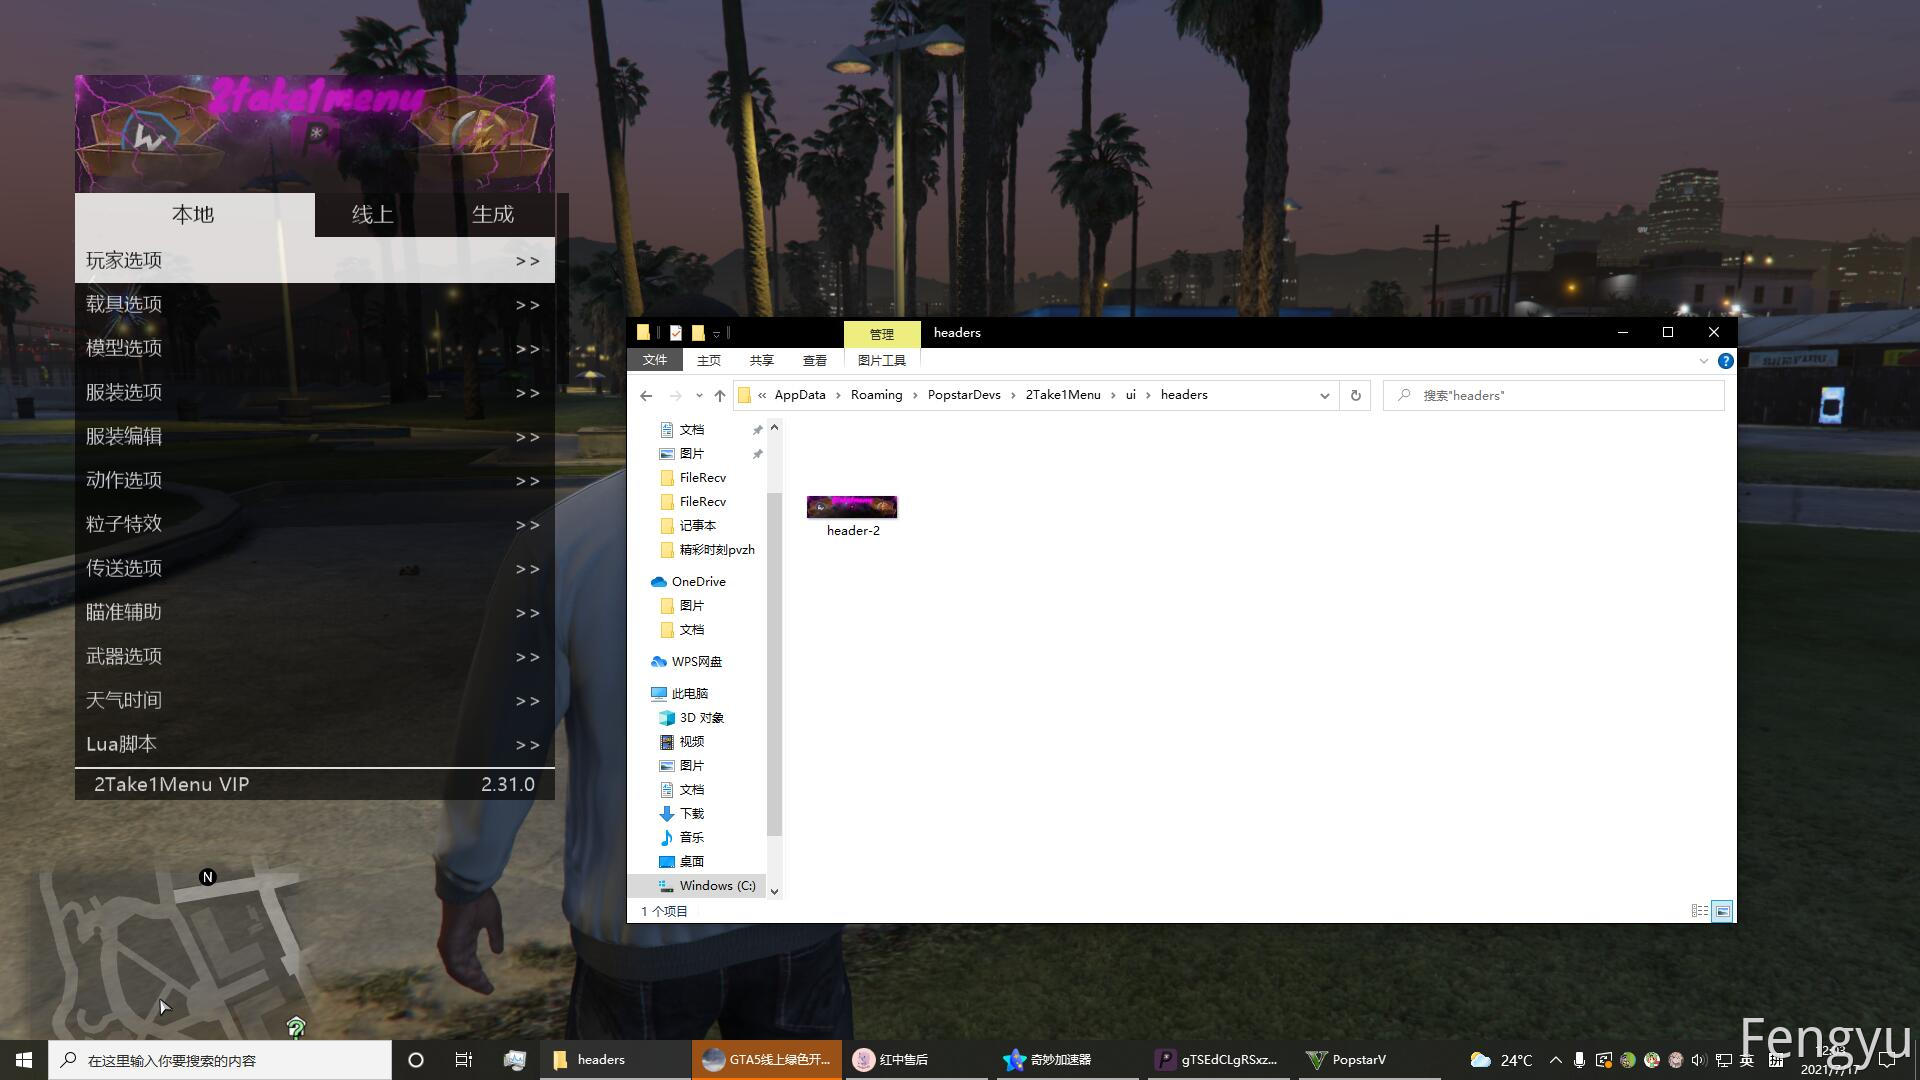Image resolution: width=1920 pixels, height=1080 pixels.
Task: Open the recent locations dropdown arrow
Action: [699, 395]
